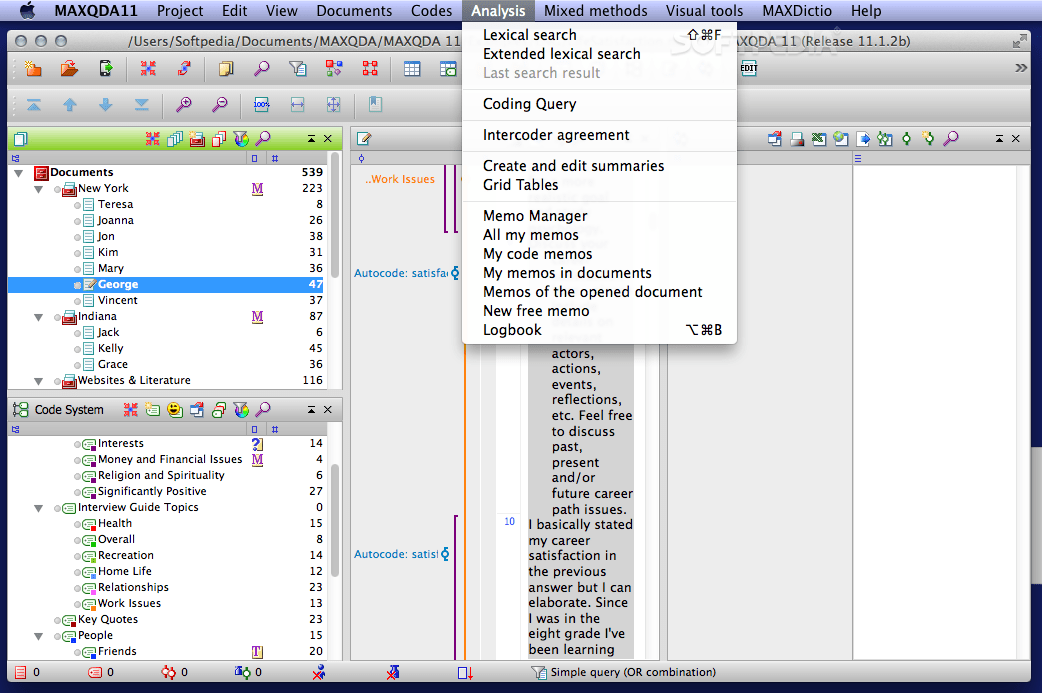1042x693 pixels.
Task: Open the Visual tools menu
Action: (x=704, y=11)
